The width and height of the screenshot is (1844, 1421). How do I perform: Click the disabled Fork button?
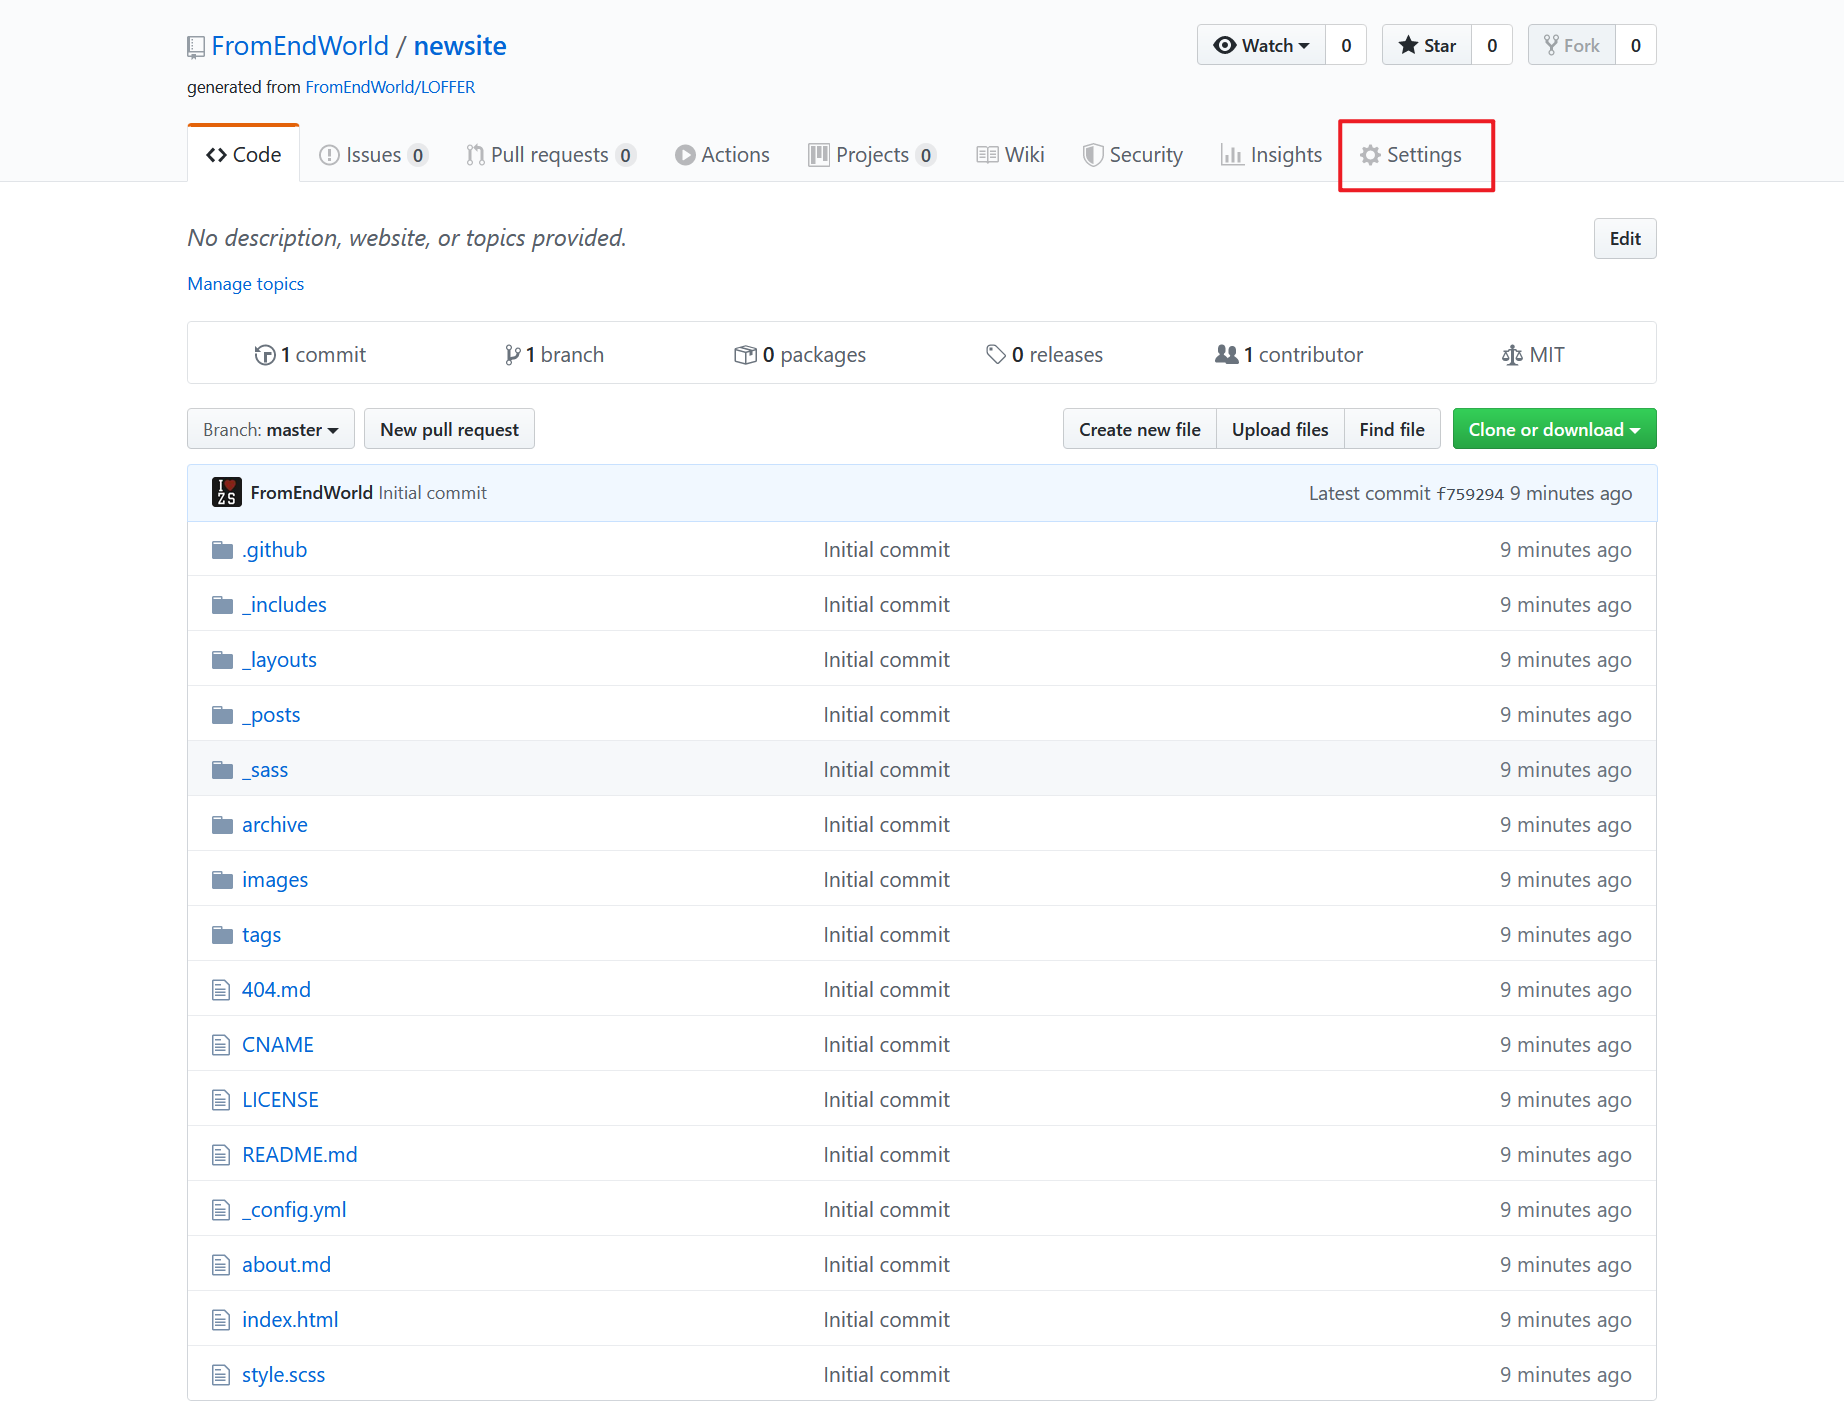click(1572, 45)
